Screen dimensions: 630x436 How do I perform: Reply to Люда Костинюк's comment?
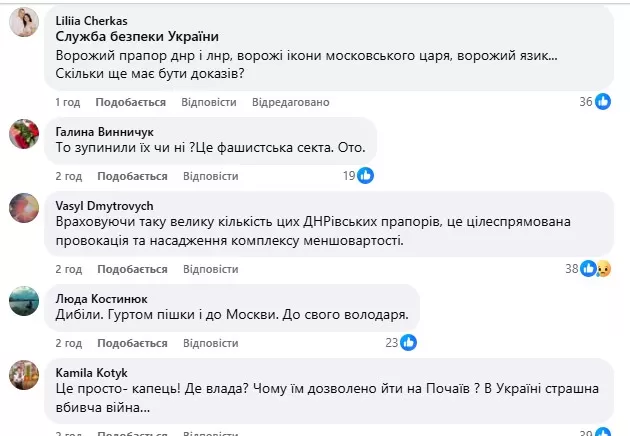[x=211, y=343]
